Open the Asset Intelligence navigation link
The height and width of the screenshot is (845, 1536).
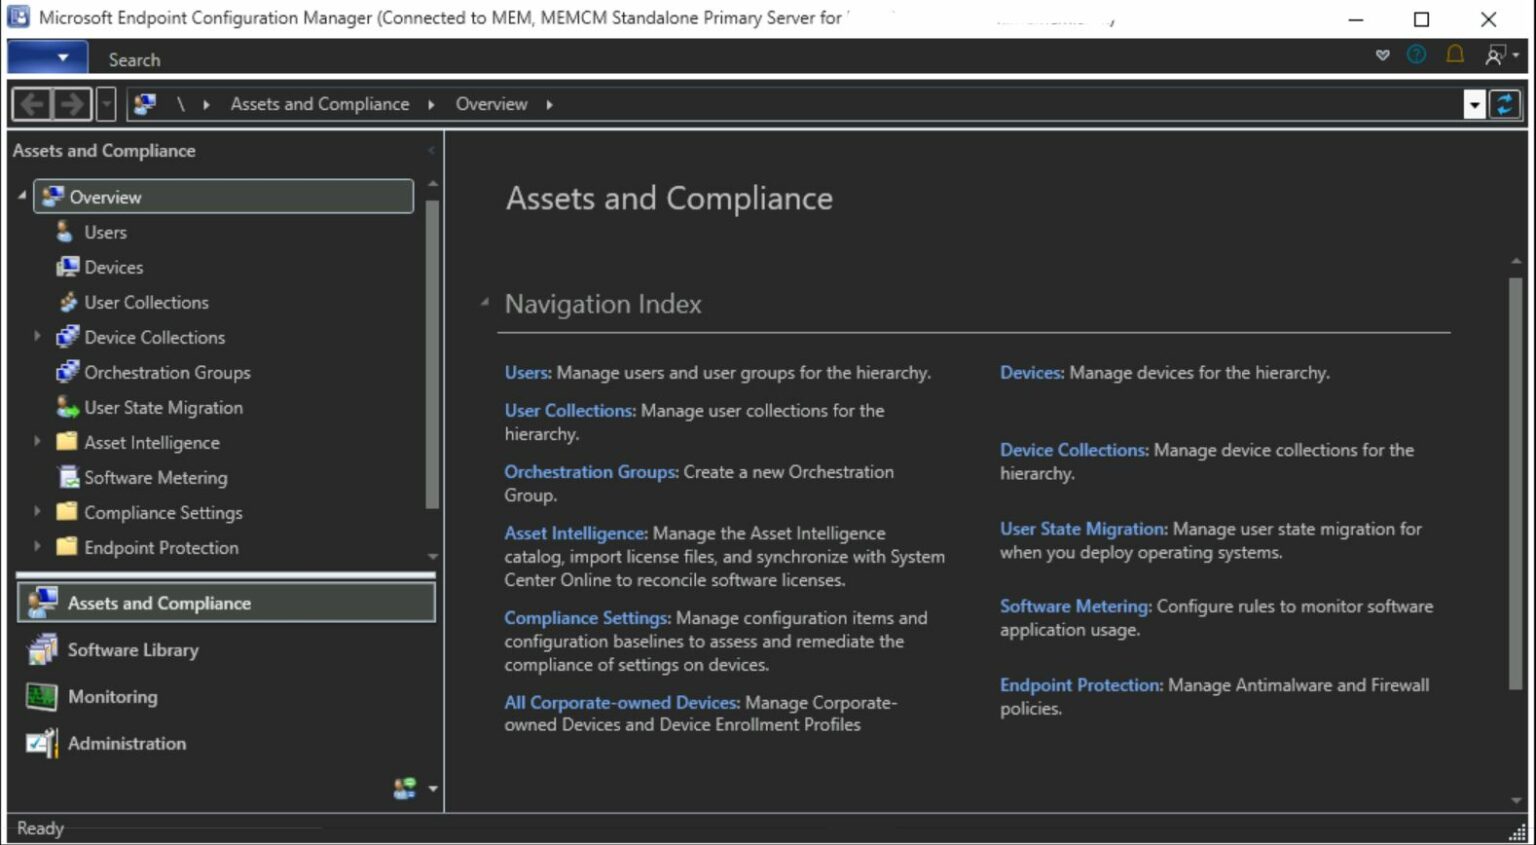coord(575,534)
